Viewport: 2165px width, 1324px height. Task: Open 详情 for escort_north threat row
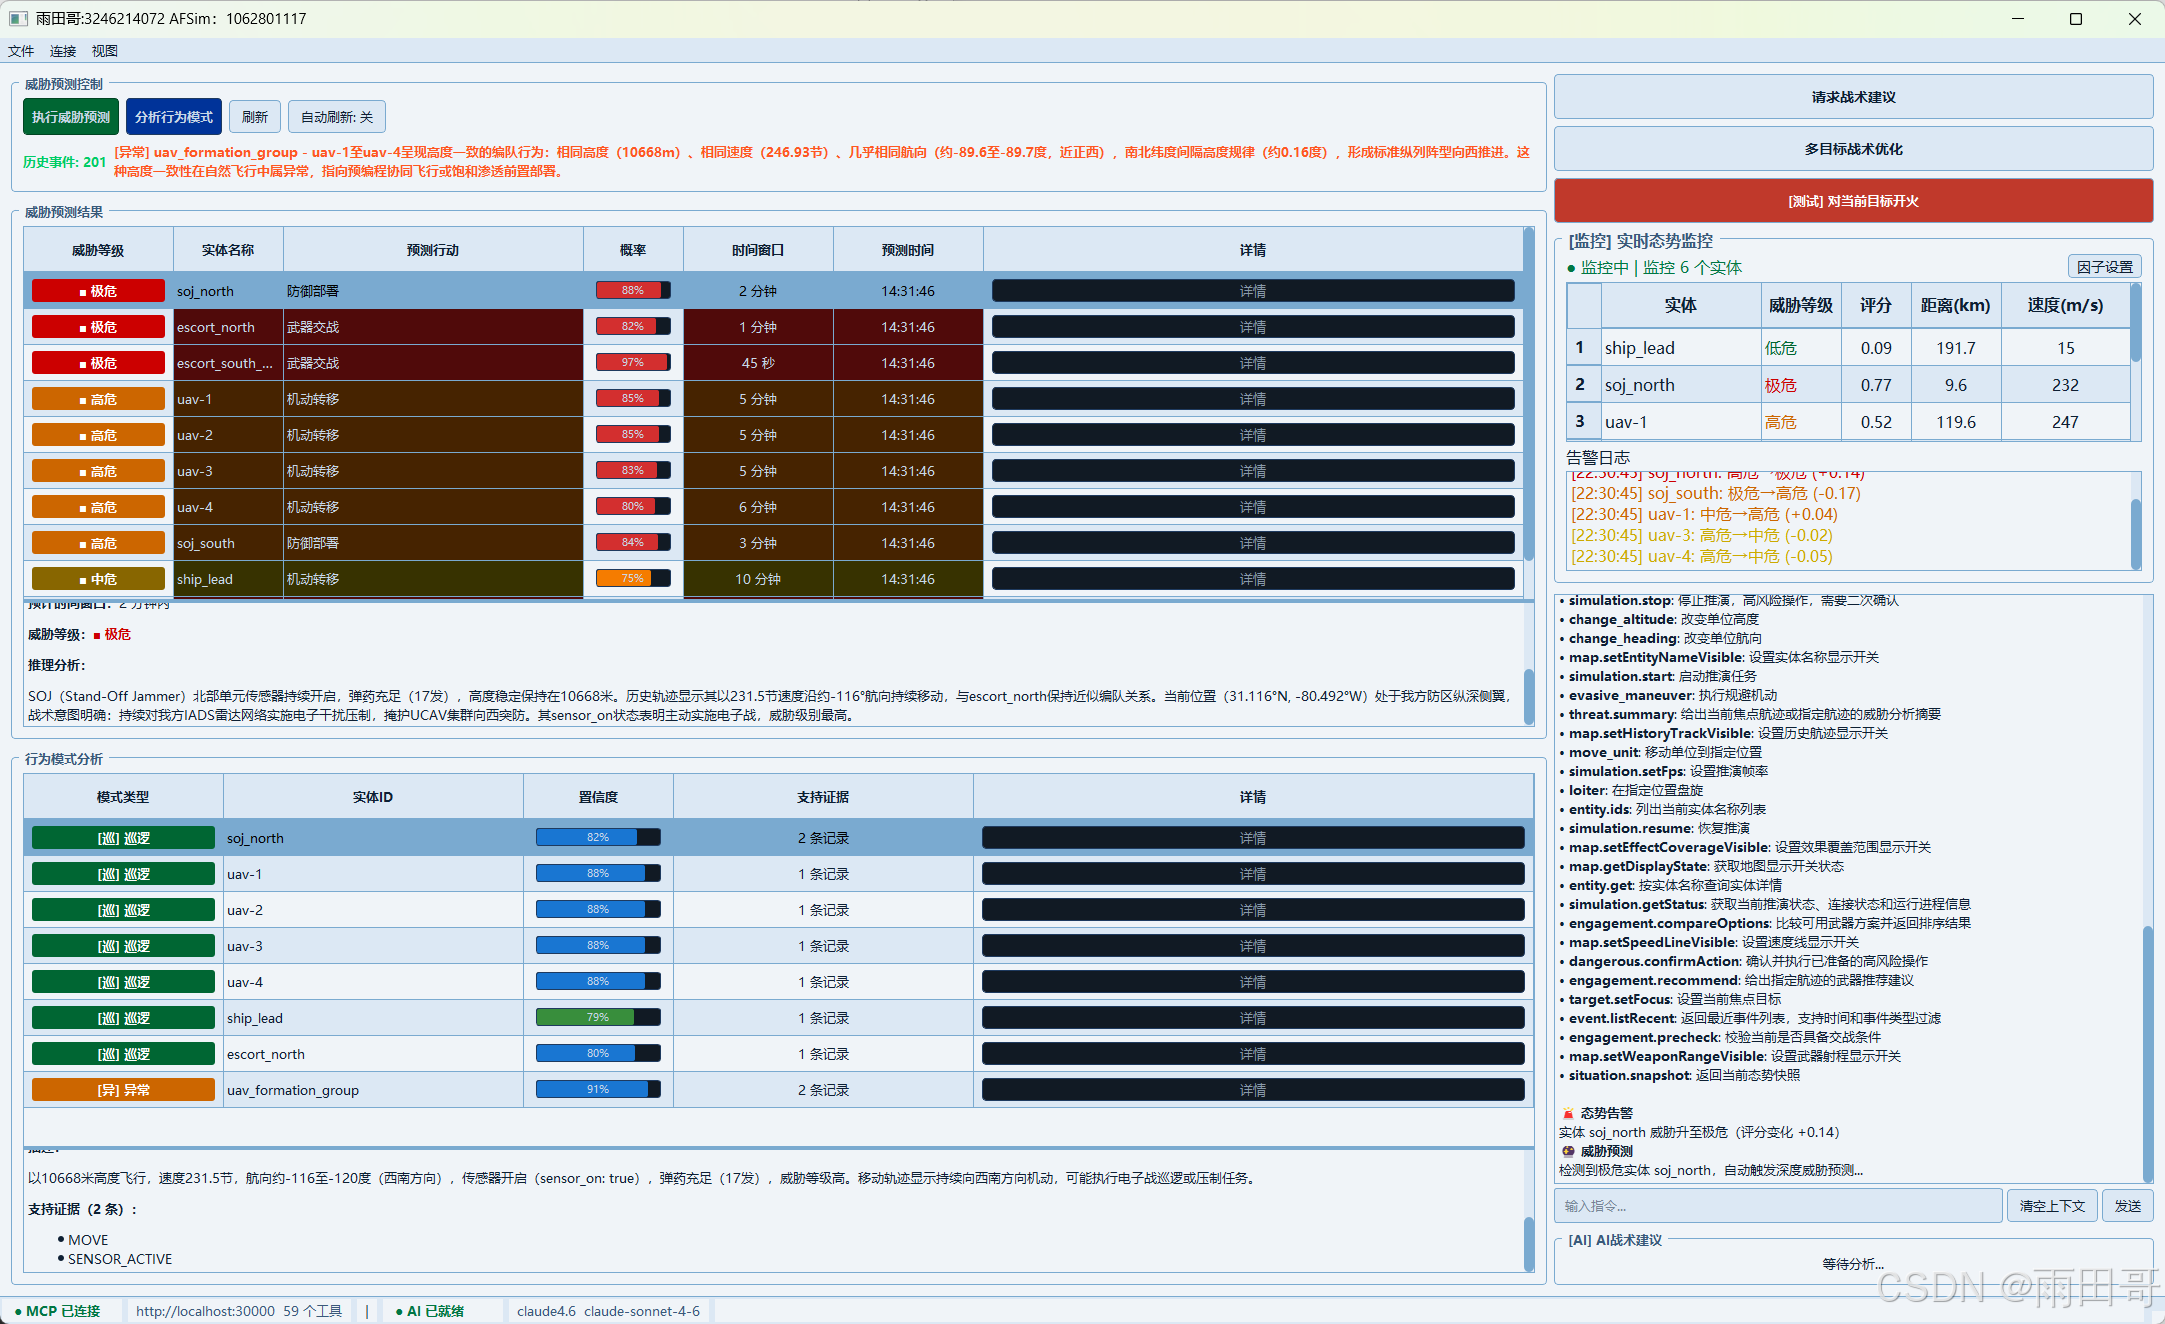click(1252, 327)
